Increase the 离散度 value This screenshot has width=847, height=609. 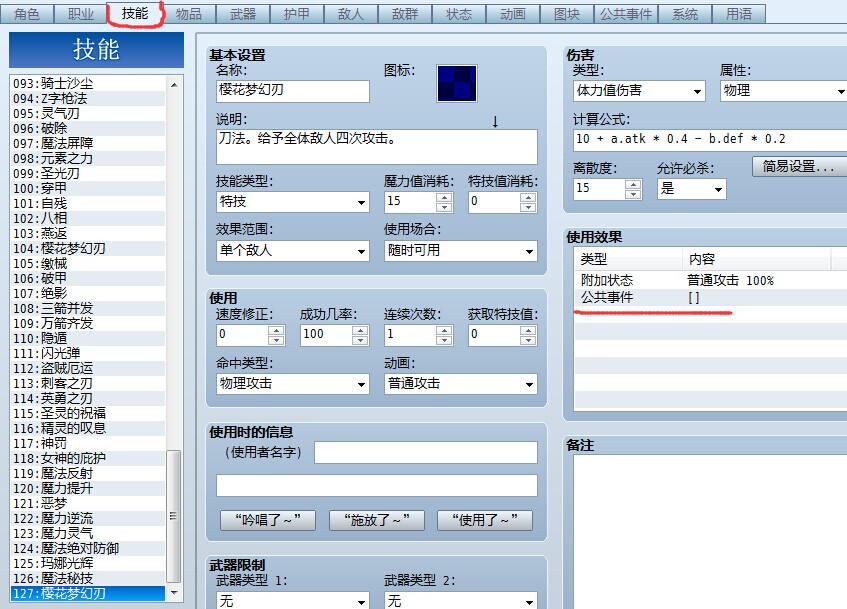(633, 184)
